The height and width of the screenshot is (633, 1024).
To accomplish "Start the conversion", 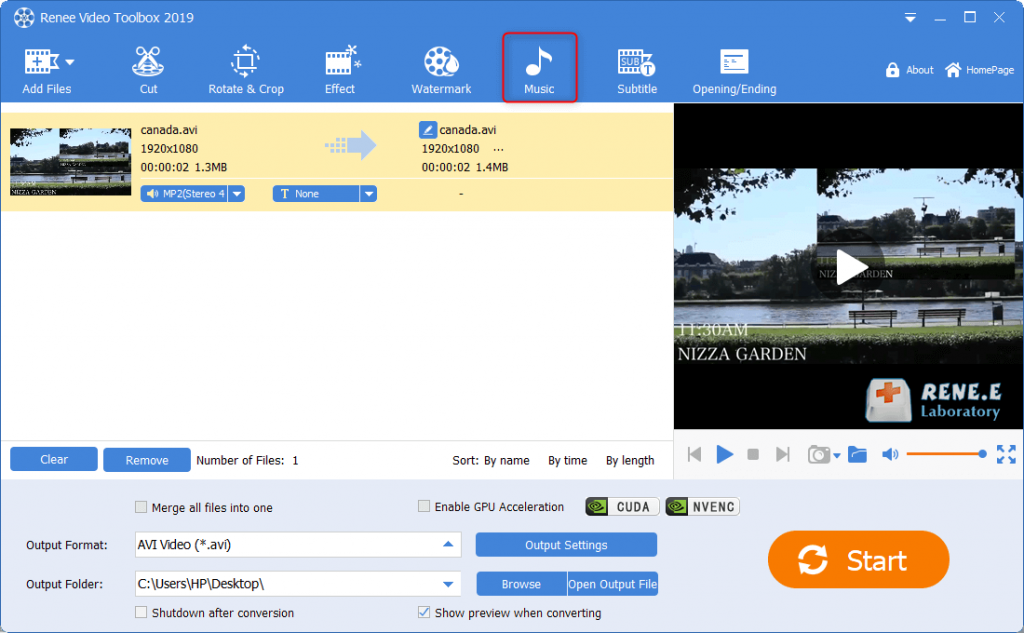I will coord(858,560).
